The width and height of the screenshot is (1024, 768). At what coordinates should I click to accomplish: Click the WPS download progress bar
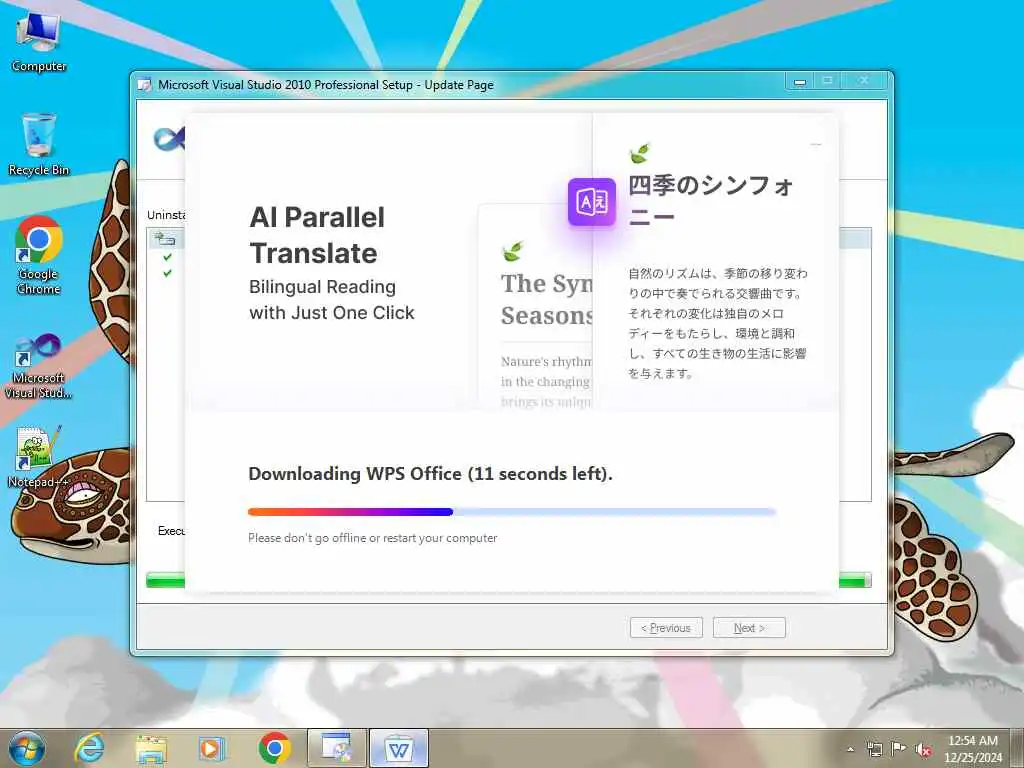point(512,512)
